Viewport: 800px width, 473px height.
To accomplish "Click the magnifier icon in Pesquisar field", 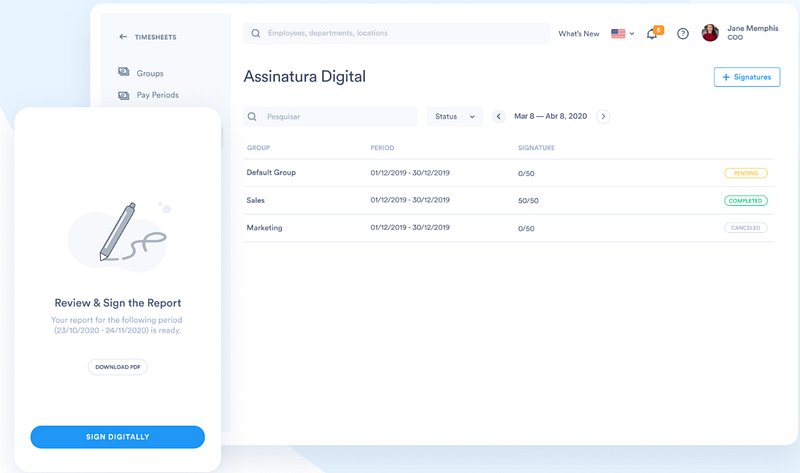I will tap(252, 117).
